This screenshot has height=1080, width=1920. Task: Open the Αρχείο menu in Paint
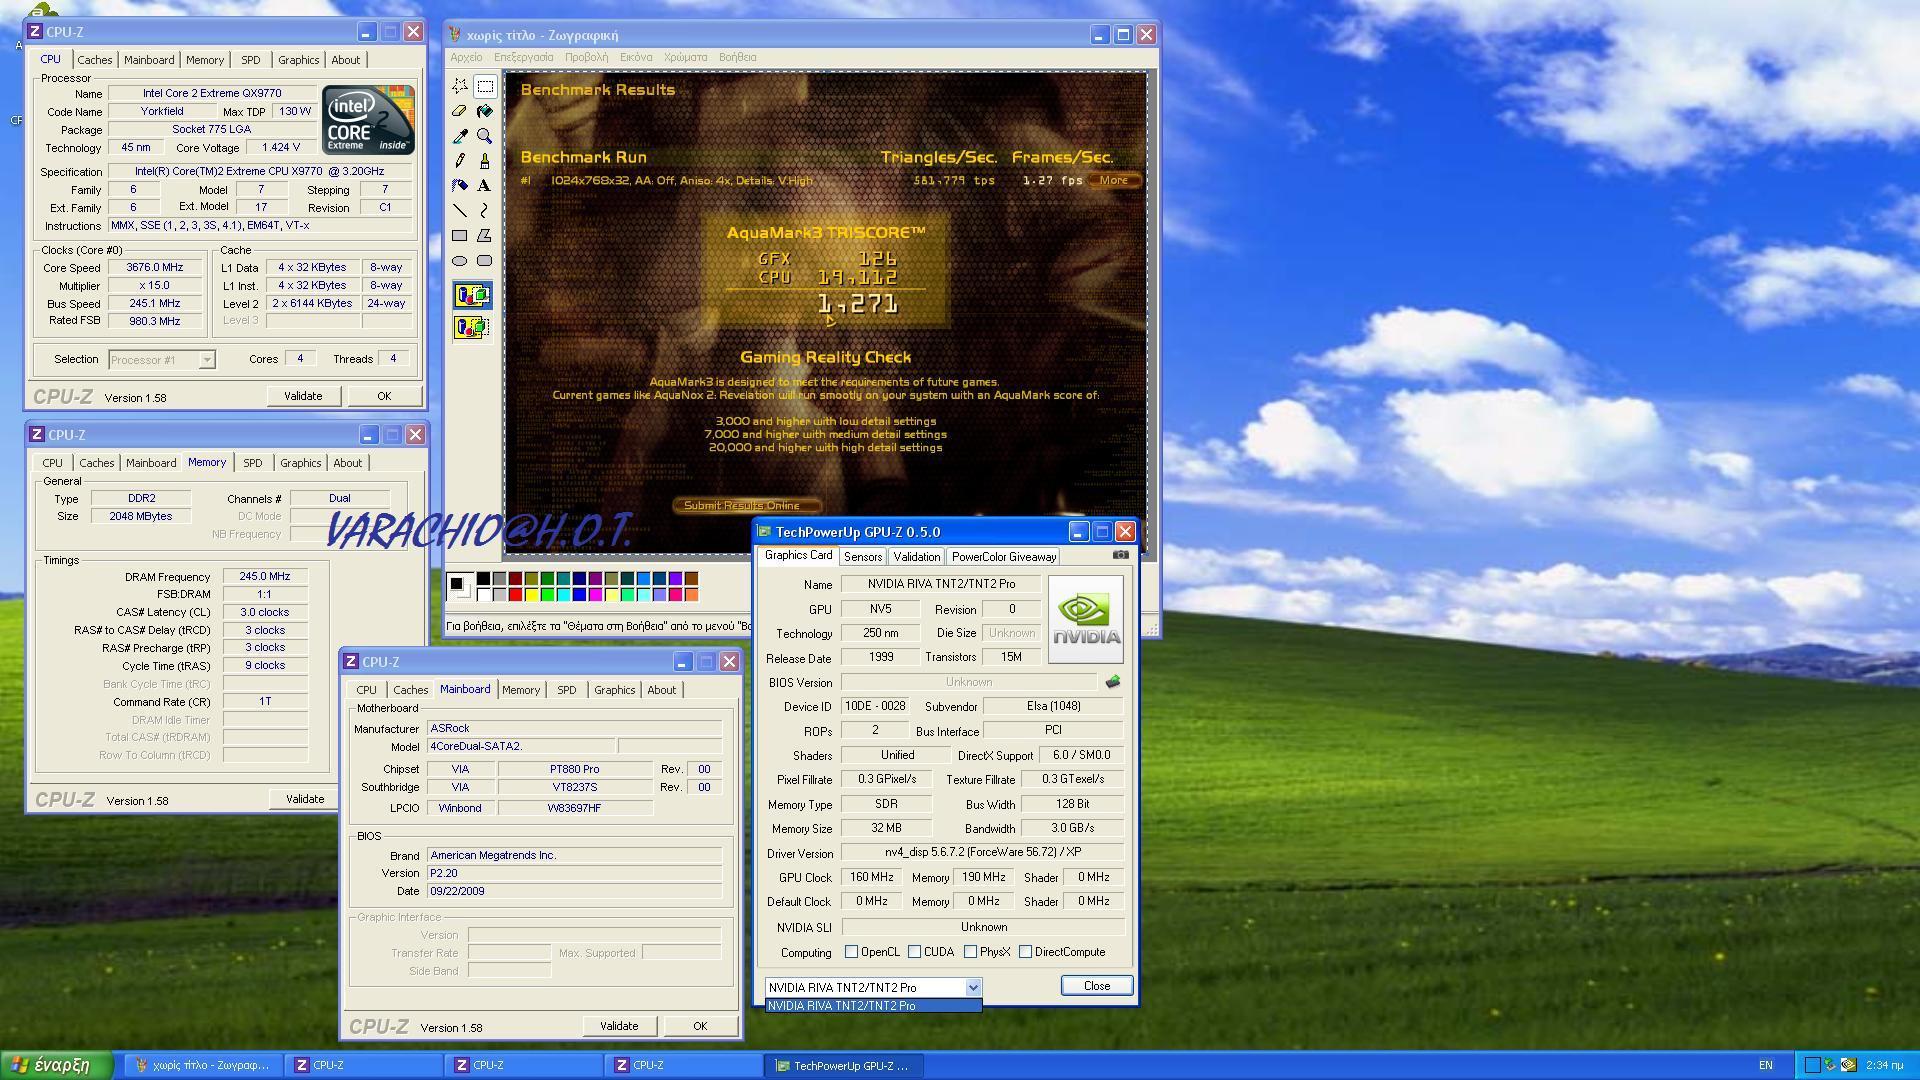click(x=467, y=57)
